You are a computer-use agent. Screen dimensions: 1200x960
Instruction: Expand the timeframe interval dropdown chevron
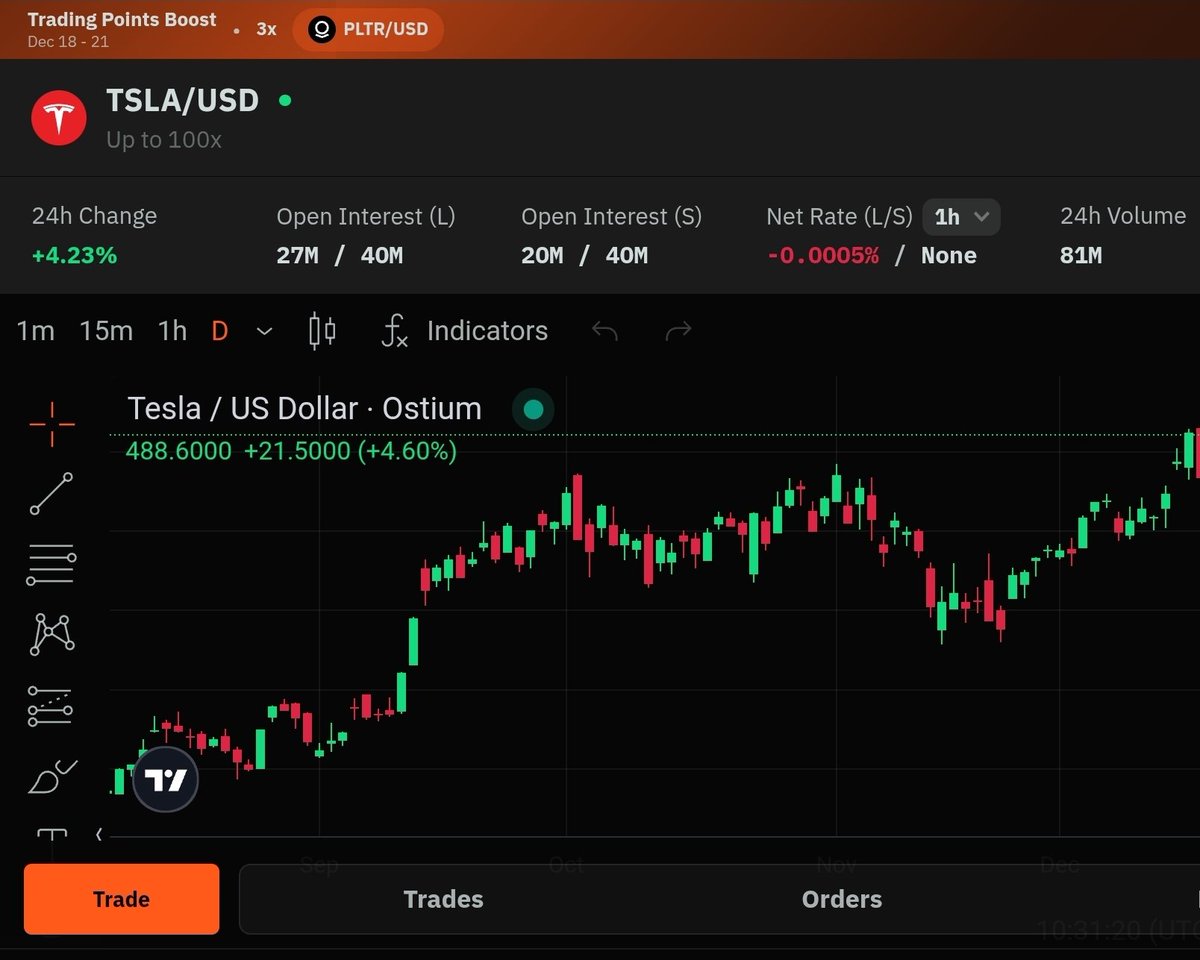(264, 331)
